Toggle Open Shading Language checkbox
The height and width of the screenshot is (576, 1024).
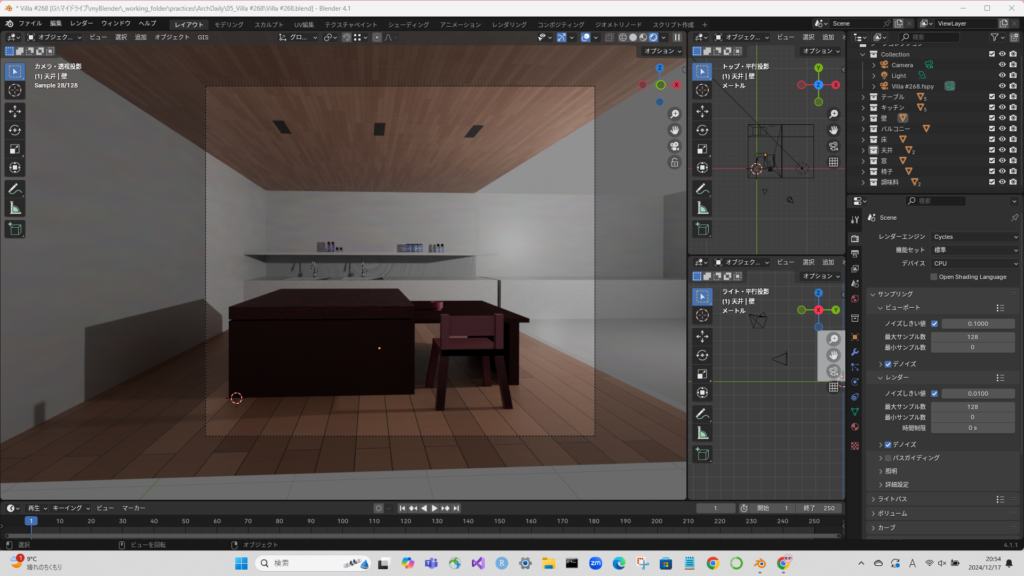point(934,277)
